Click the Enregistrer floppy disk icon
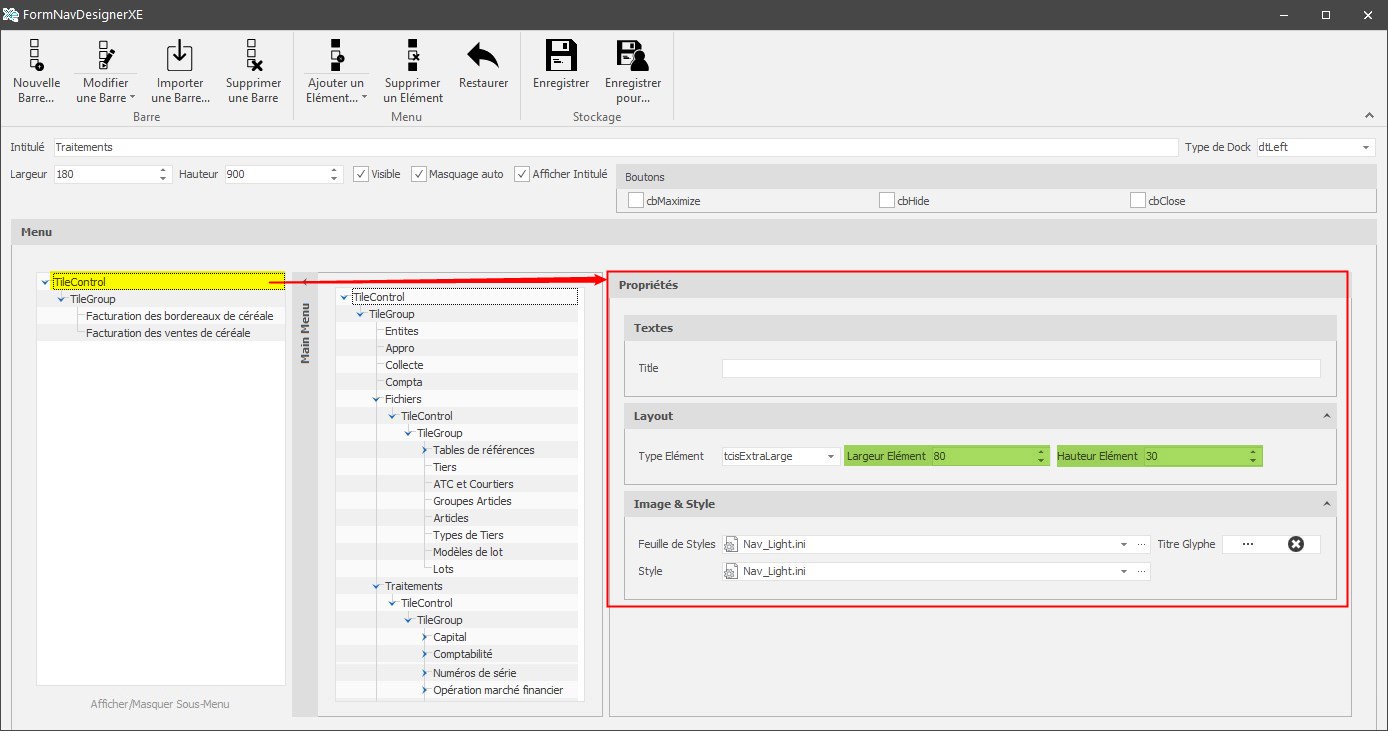The height and width of the screenshot is (731, 1388). click(561, 55)
